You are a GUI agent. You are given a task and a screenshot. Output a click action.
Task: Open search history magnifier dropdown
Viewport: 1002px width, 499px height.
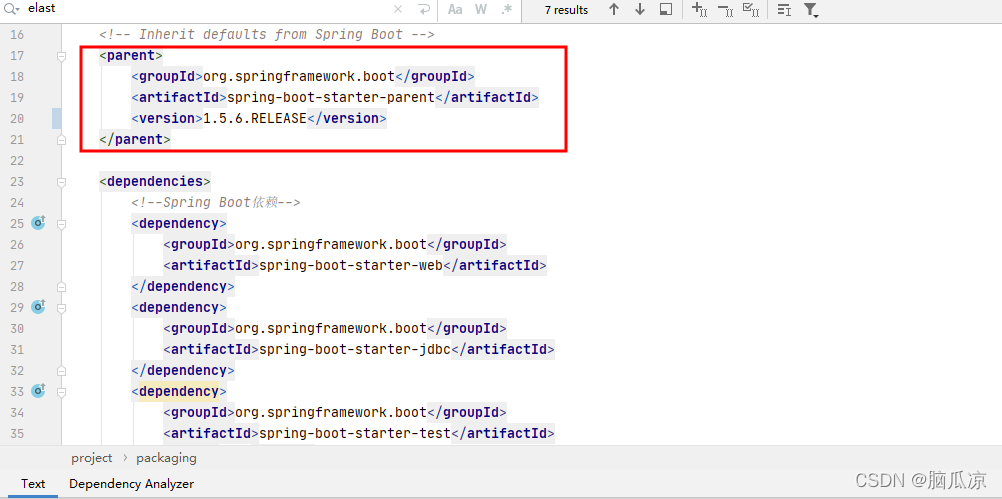point(13,9)
